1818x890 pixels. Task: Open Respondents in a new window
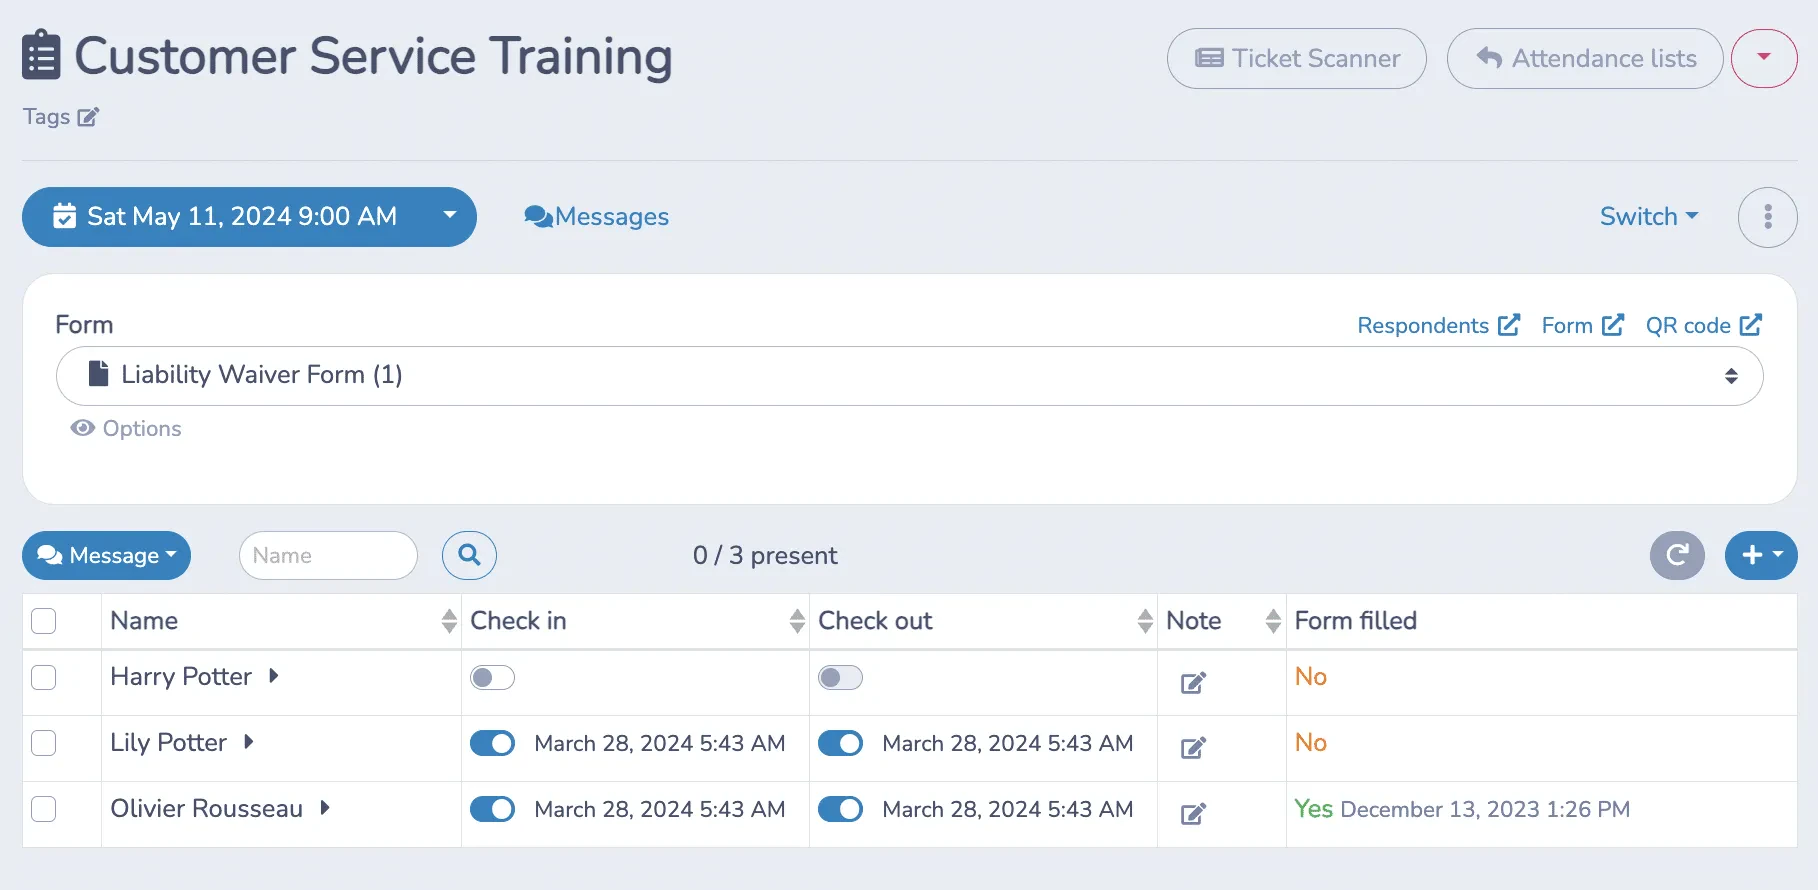(1438, 326)
